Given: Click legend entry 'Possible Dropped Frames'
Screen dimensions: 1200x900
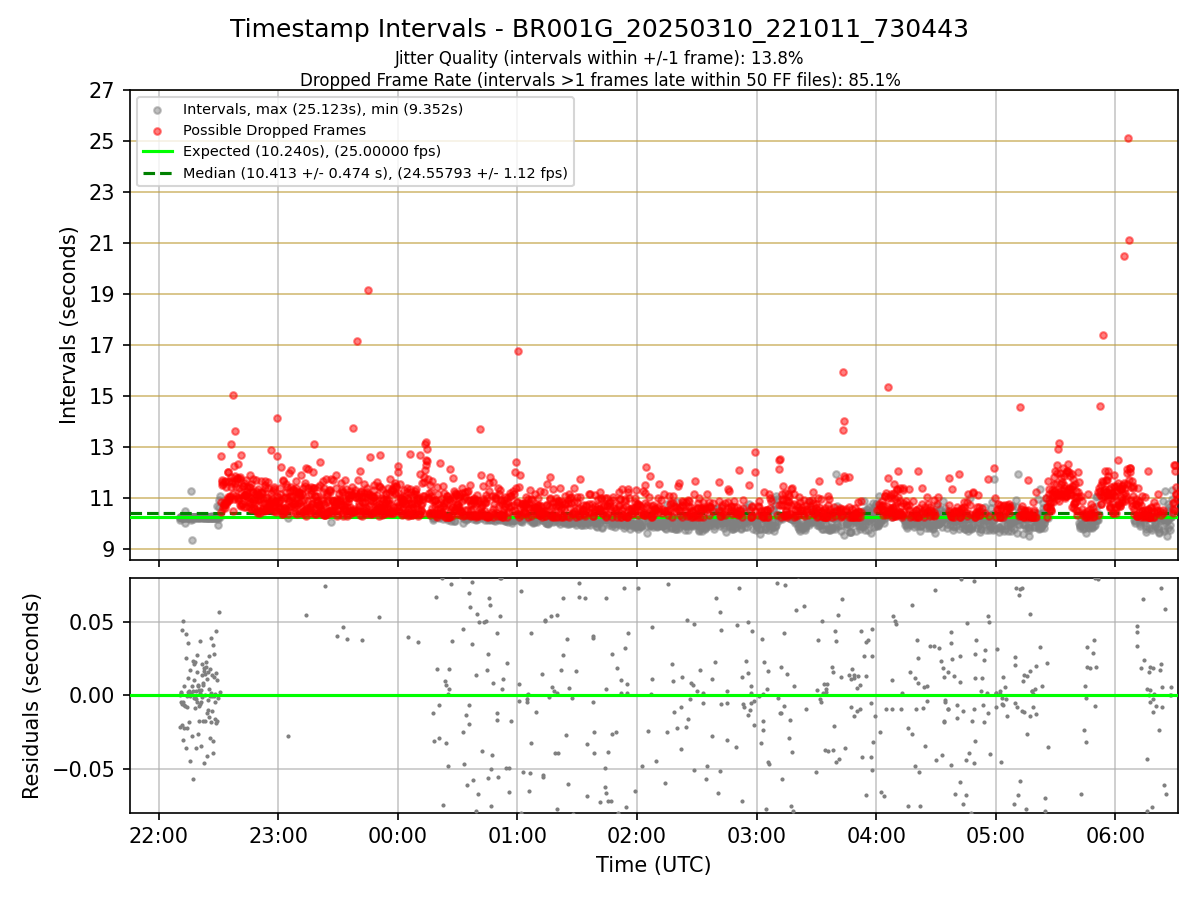Looking at the screenshot, I should pyautogui.click(x=274, y=130).
